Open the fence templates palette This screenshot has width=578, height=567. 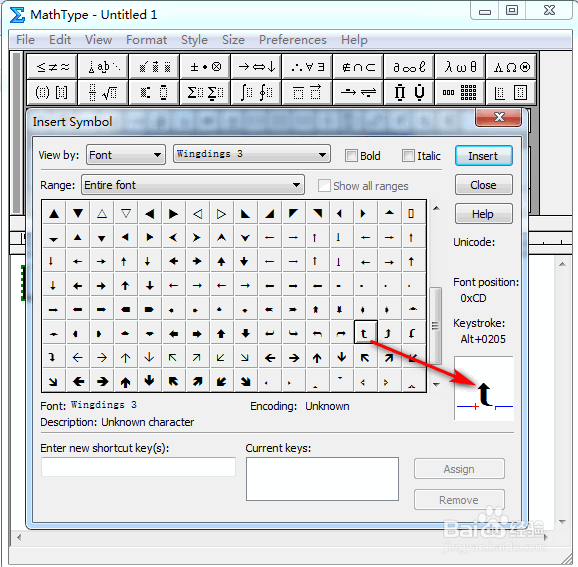coord(52,93)
